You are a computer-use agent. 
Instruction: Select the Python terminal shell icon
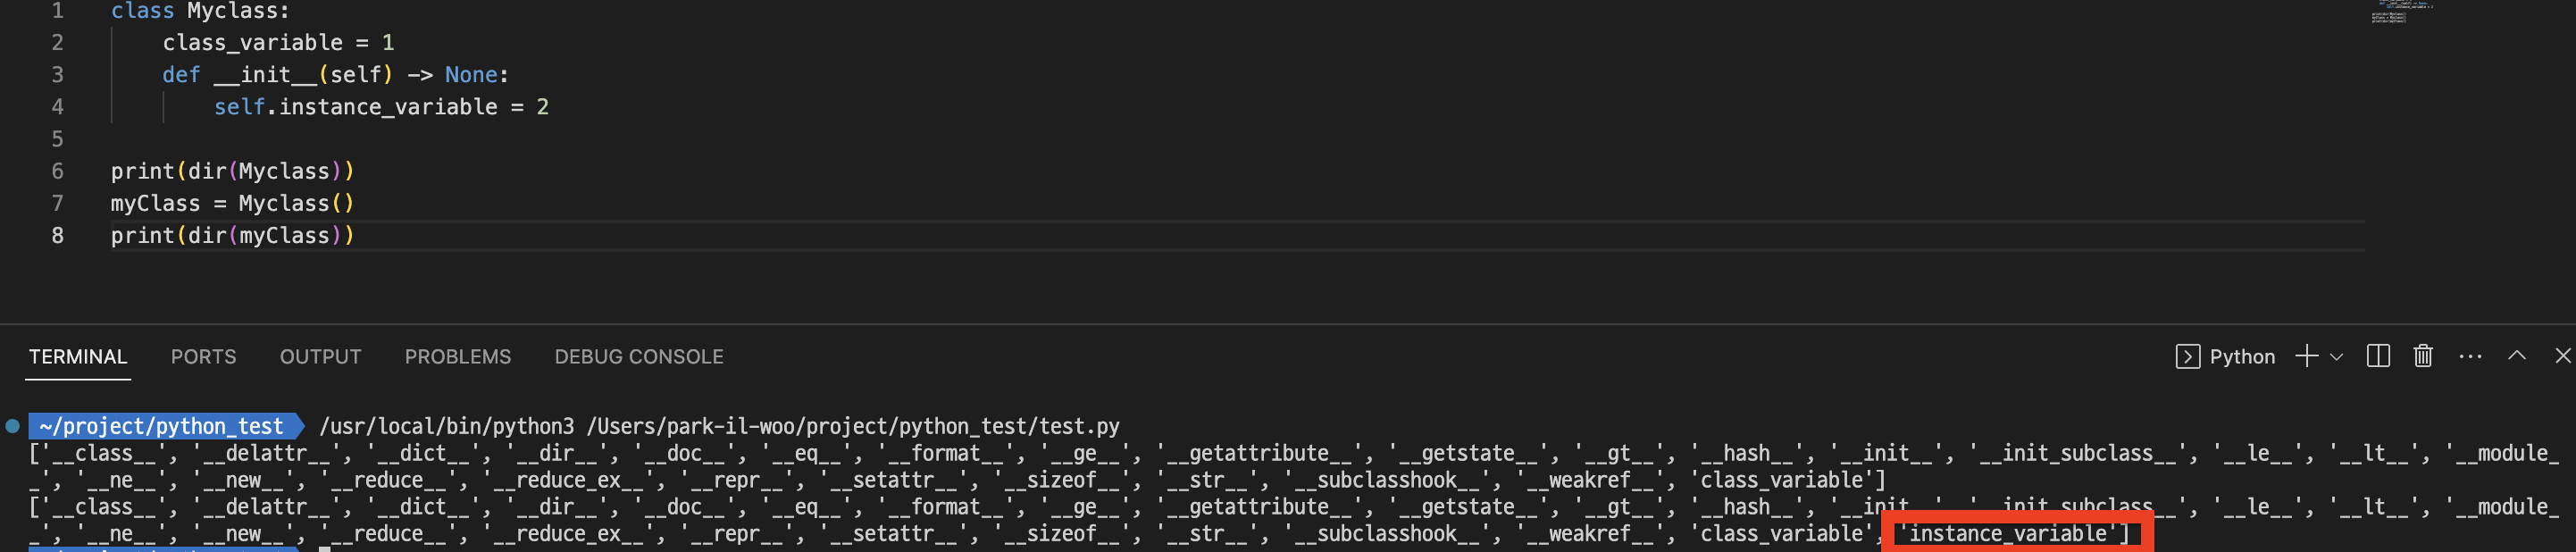(x=2187, y=357)
